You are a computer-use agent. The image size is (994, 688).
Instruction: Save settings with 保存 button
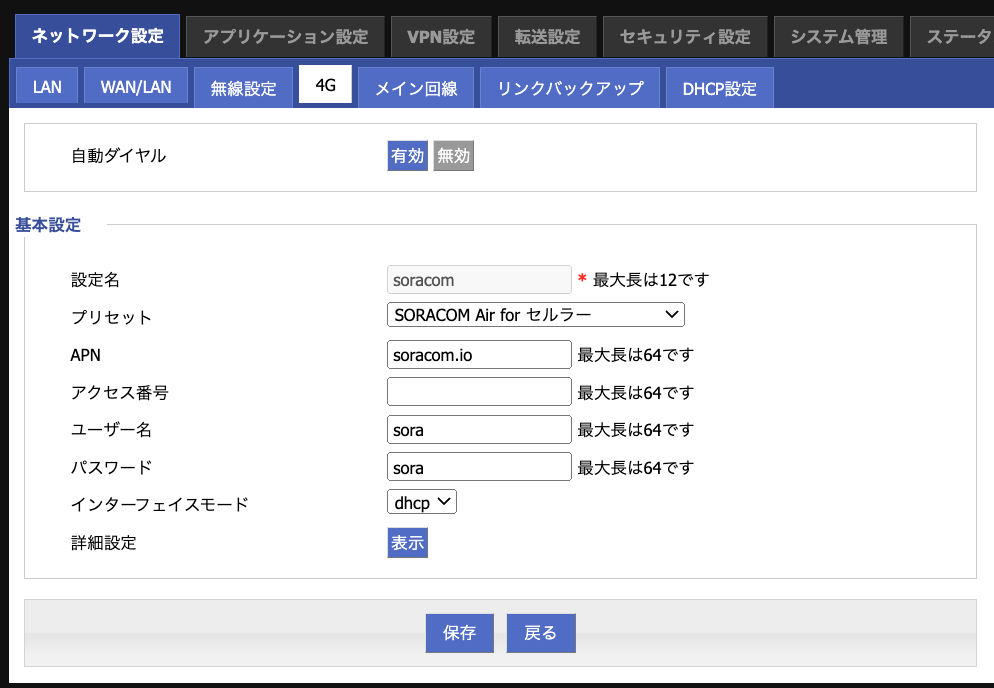coord(460,633)
